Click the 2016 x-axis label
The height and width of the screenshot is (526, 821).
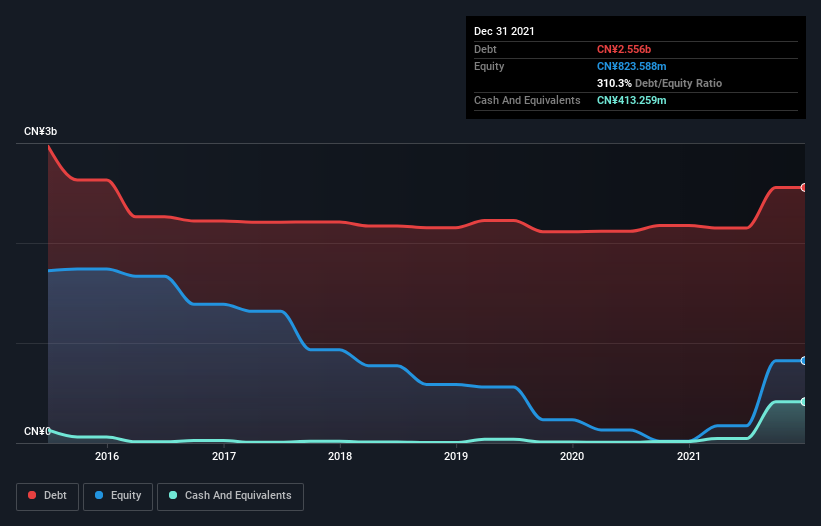(107, 456)
